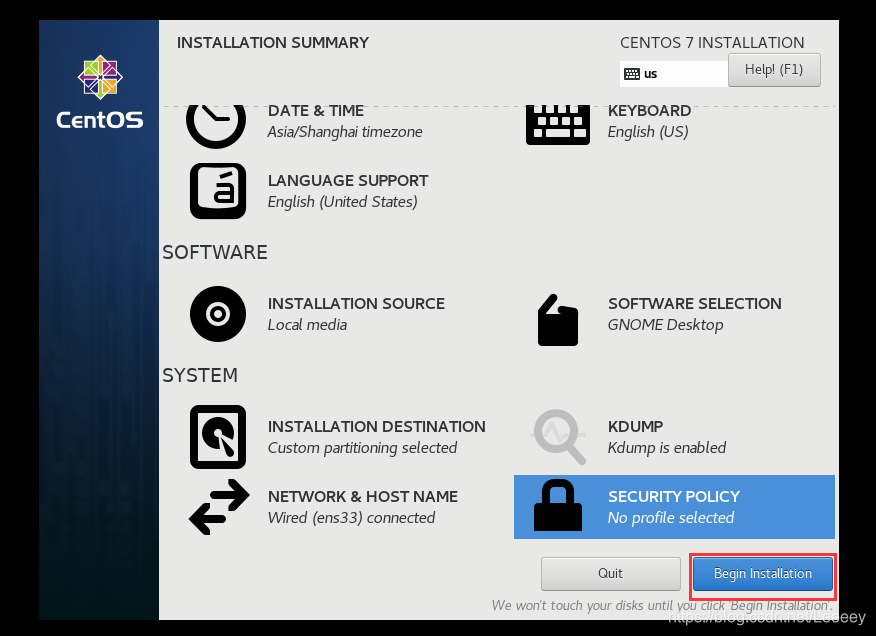Click the INSTALLATION SUMMARY title
This screenshot has width=876, height=636.
point(273,42)
